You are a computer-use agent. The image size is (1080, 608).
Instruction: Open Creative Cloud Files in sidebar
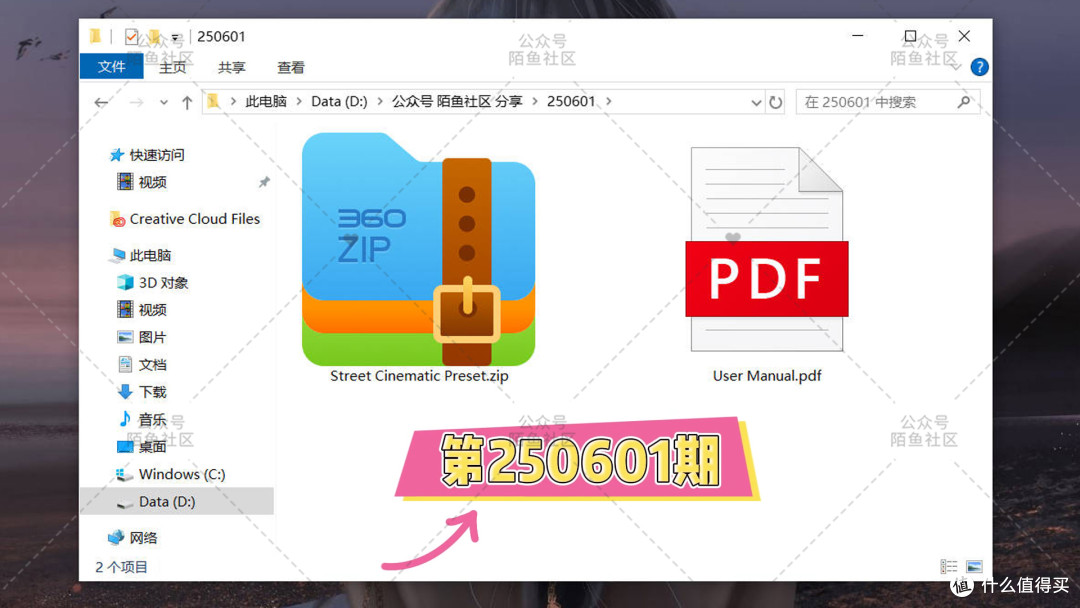[x=195, y=219]
